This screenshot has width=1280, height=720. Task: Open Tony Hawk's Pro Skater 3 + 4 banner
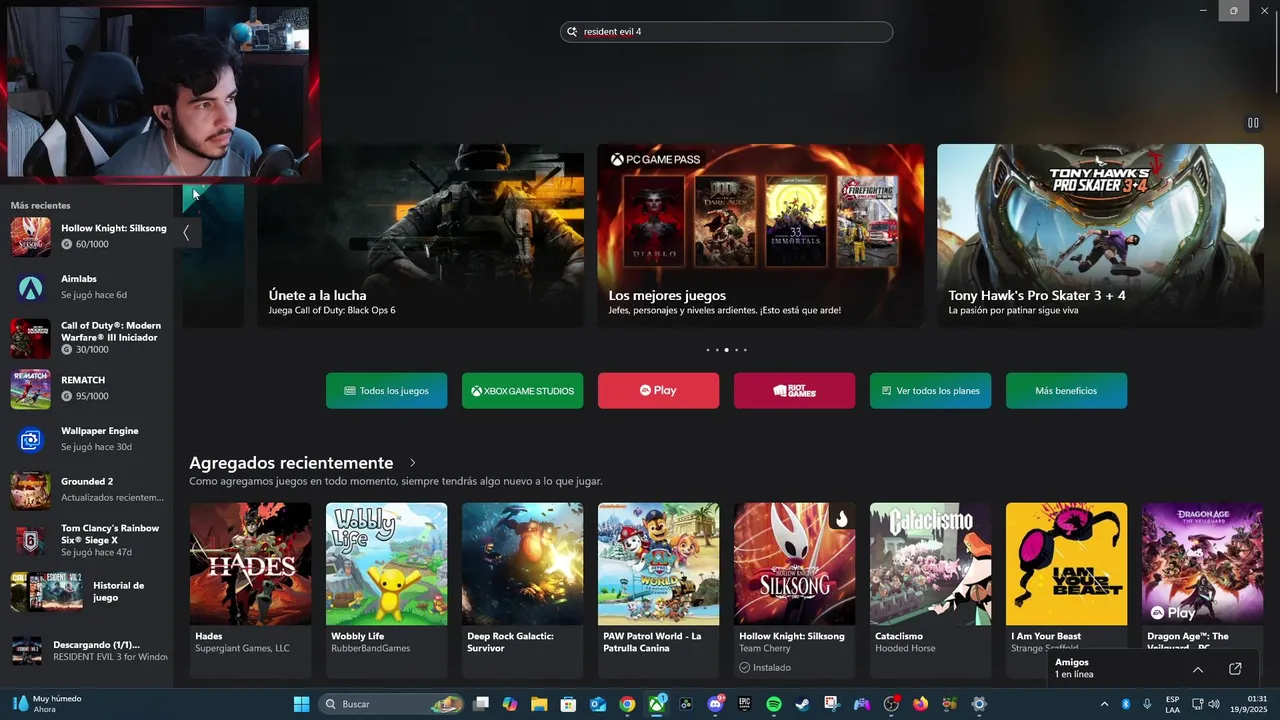click(x=1100, y=236)
